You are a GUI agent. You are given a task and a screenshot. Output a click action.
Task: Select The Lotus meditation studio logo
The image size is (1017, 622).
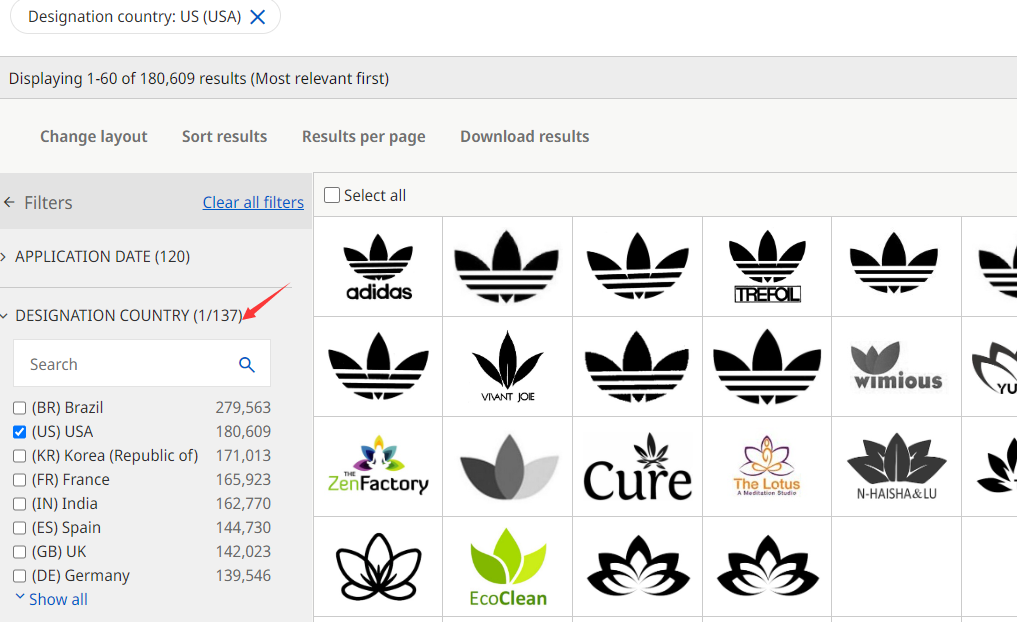tap(767, 467)
